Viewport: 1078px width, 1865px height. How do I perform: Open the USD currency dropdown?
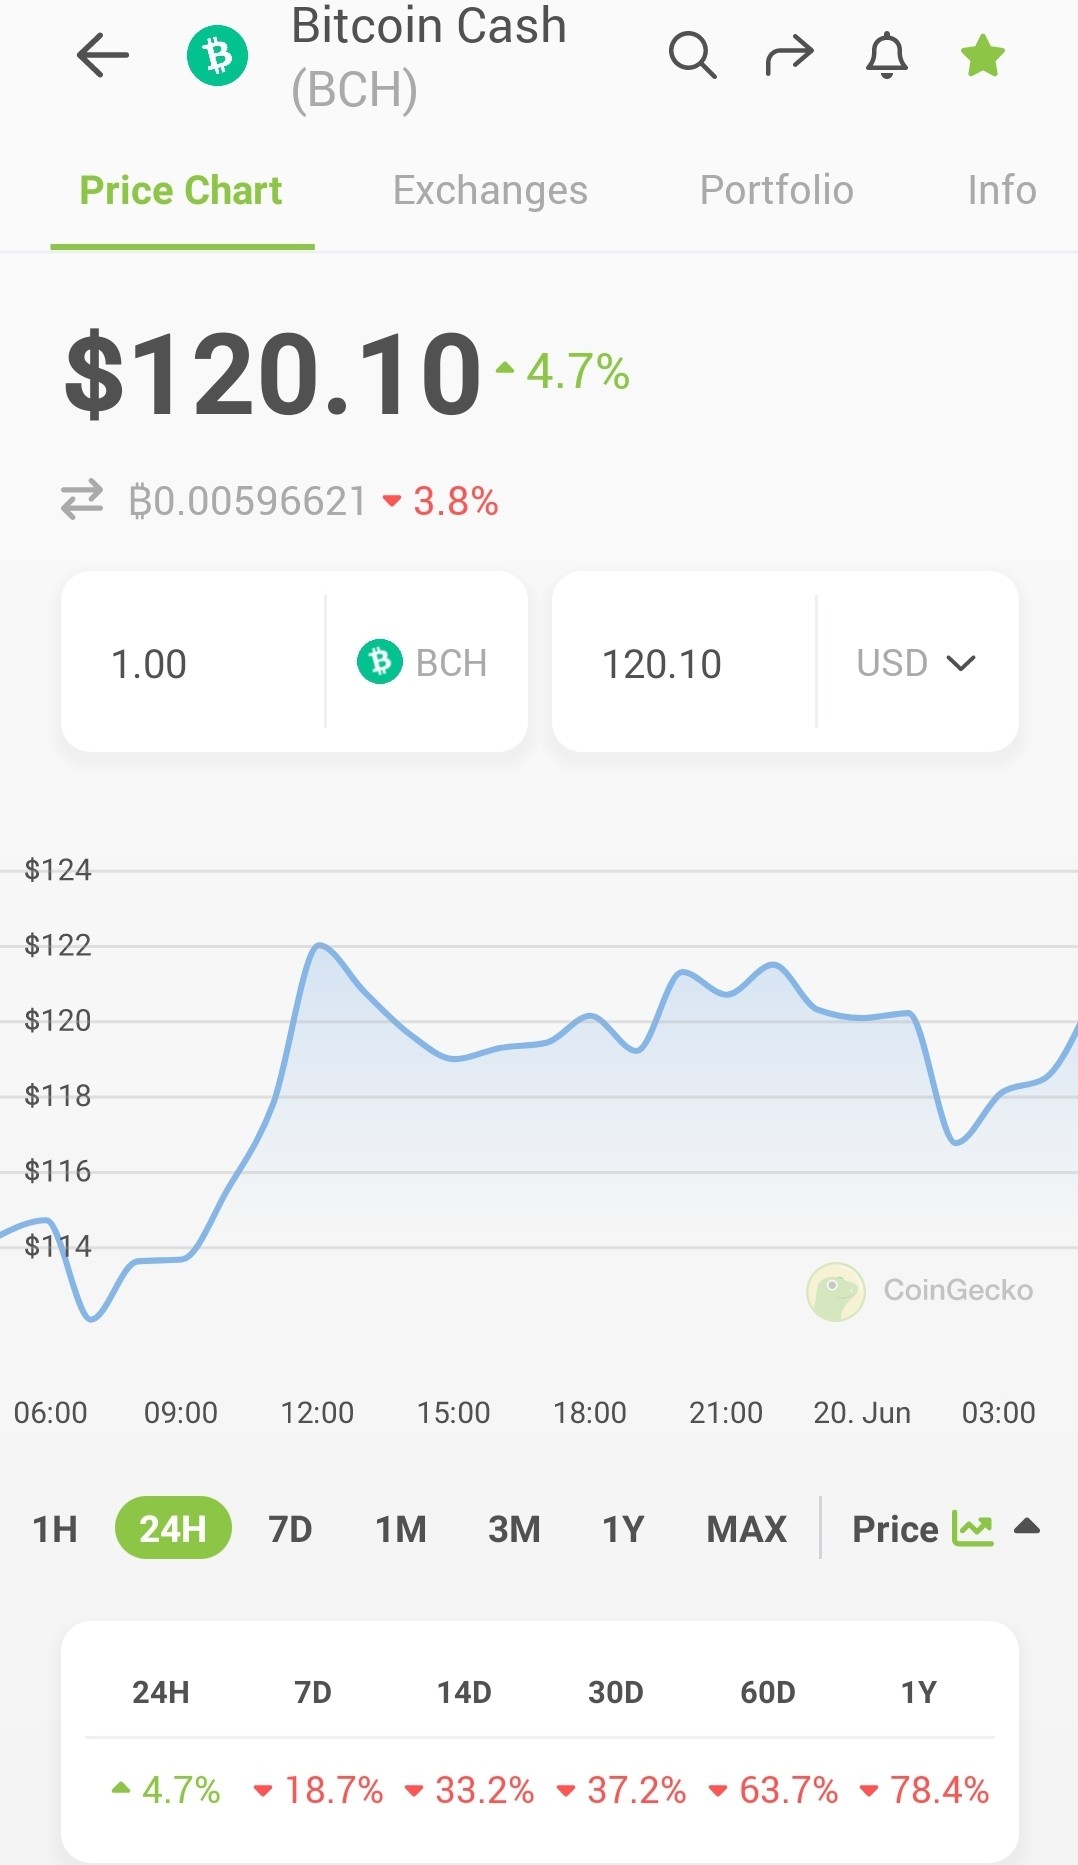click(917, 662)
